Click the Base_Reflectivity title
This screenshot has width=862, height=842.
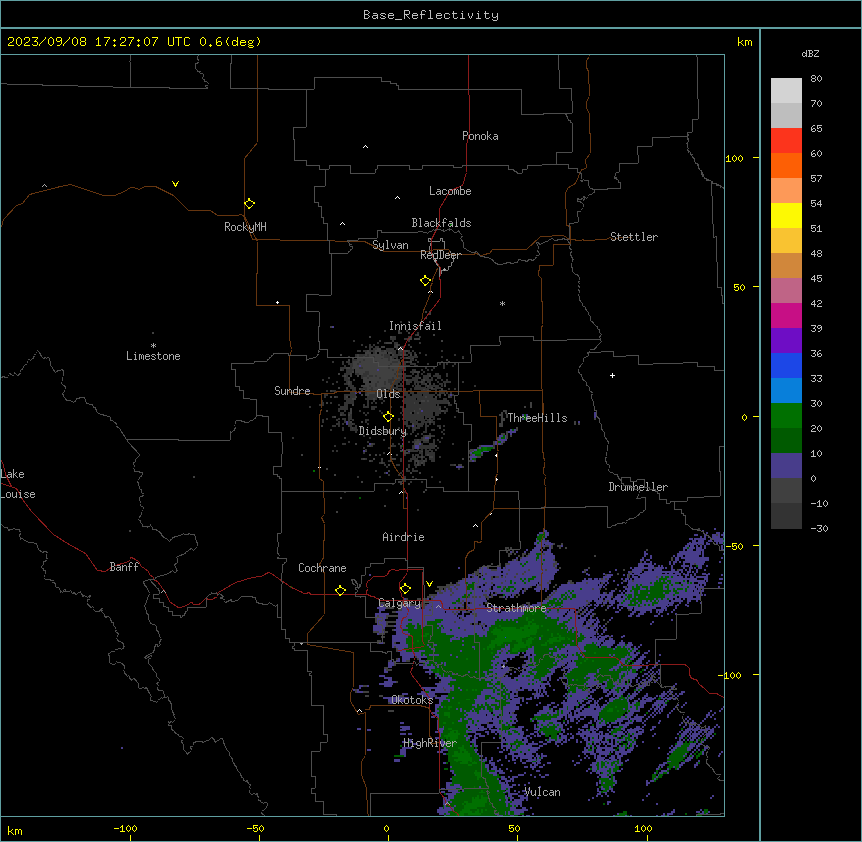[431, 15]
